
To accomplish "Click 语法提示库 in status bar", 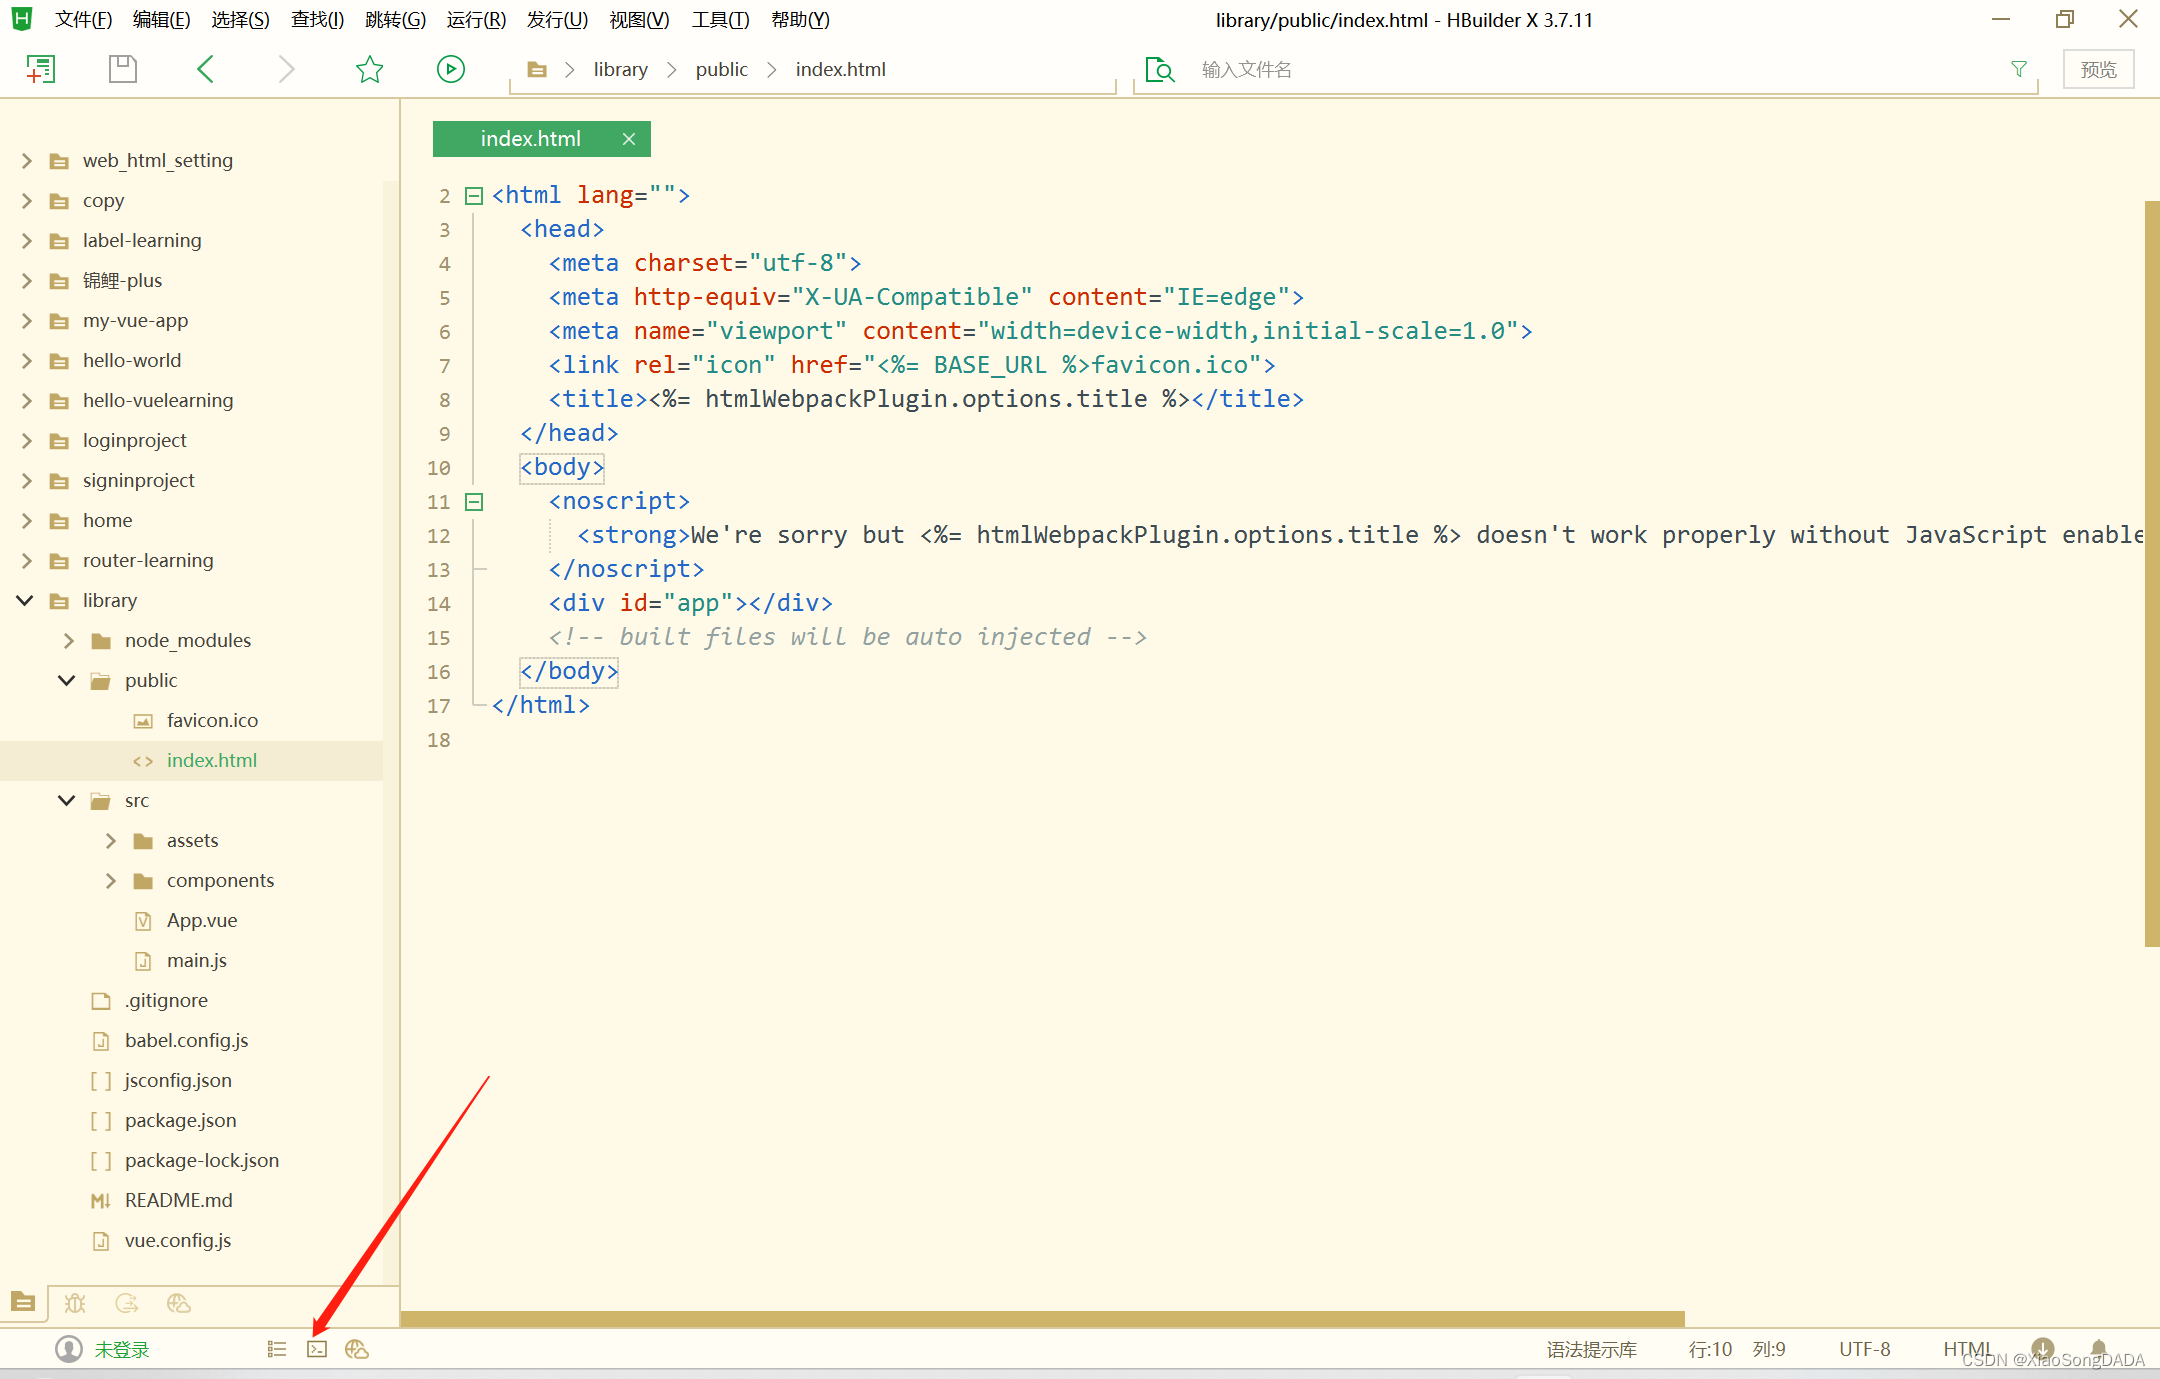I will (1591, 1349).
